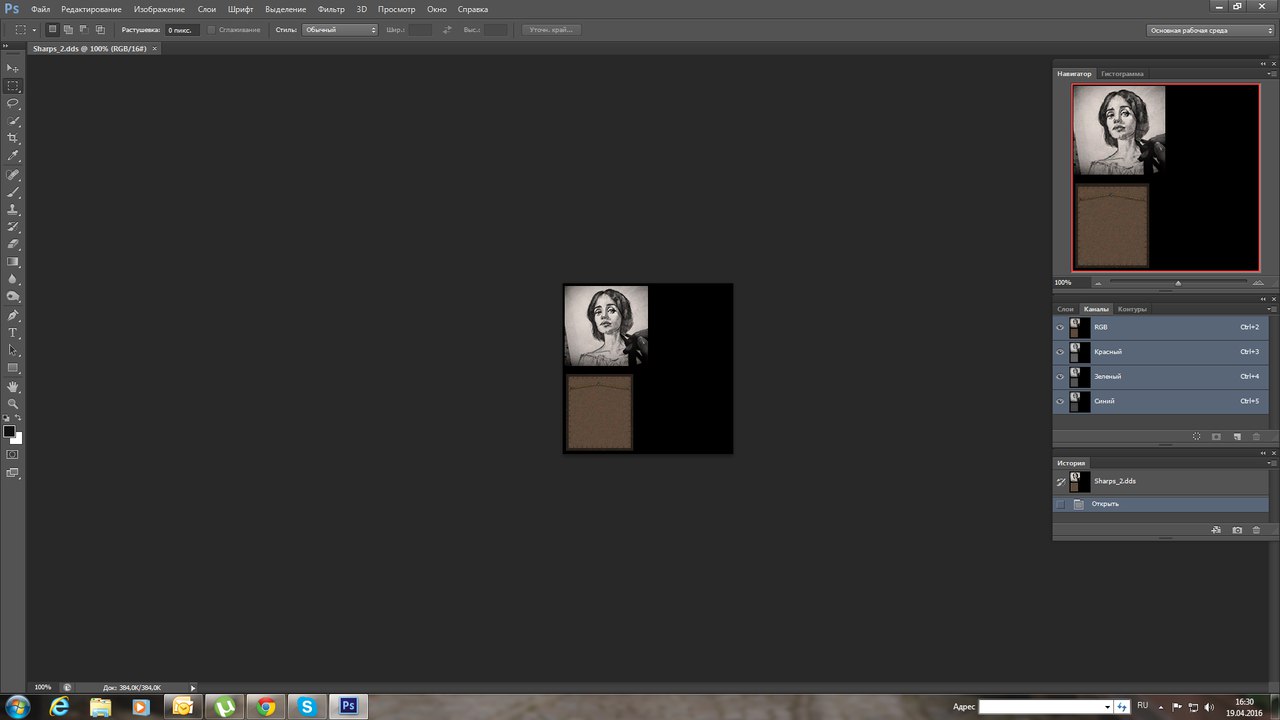Image resolution: width=1280 pixels, height=720 pixels.
Task: Select the Rectangular Marquee tool in the tools panel
Action: pos(14,86)
